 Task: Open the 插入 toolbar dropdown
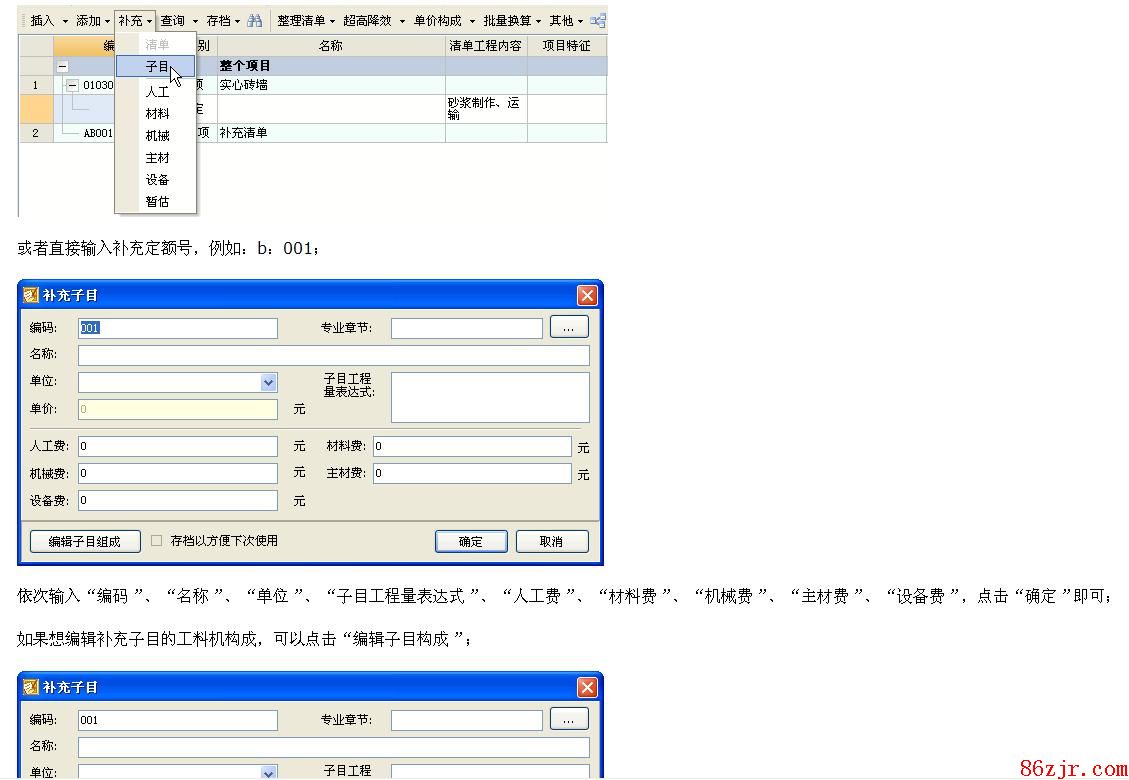[x=48, y=20]
